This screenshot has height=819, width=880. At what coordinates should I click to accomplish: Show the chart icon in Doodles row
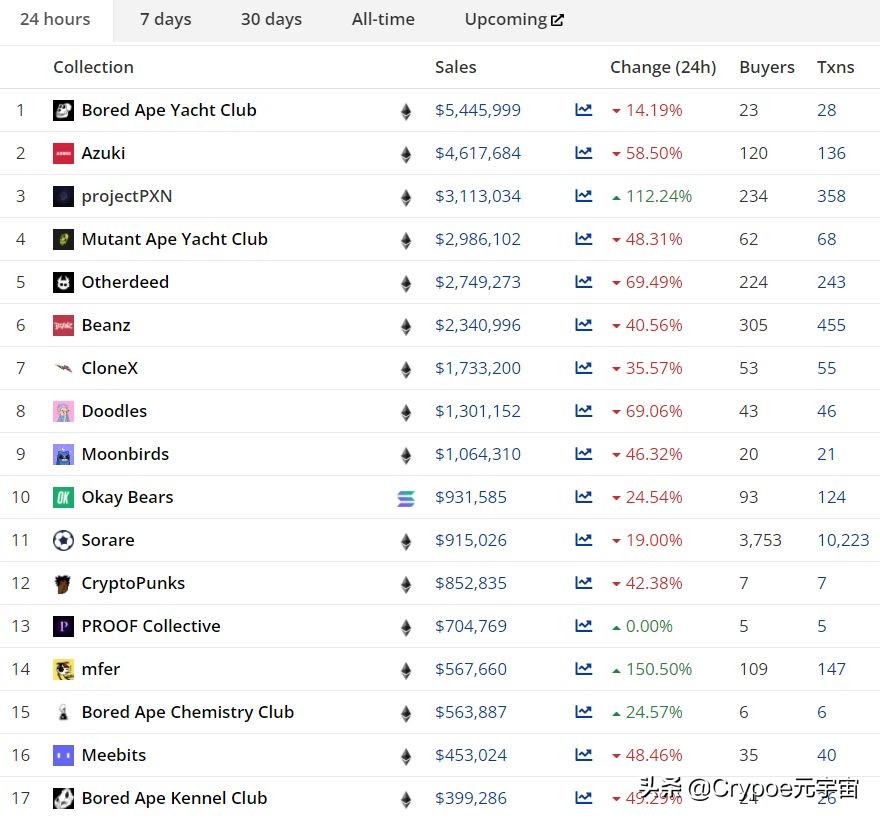coord(584,411)
